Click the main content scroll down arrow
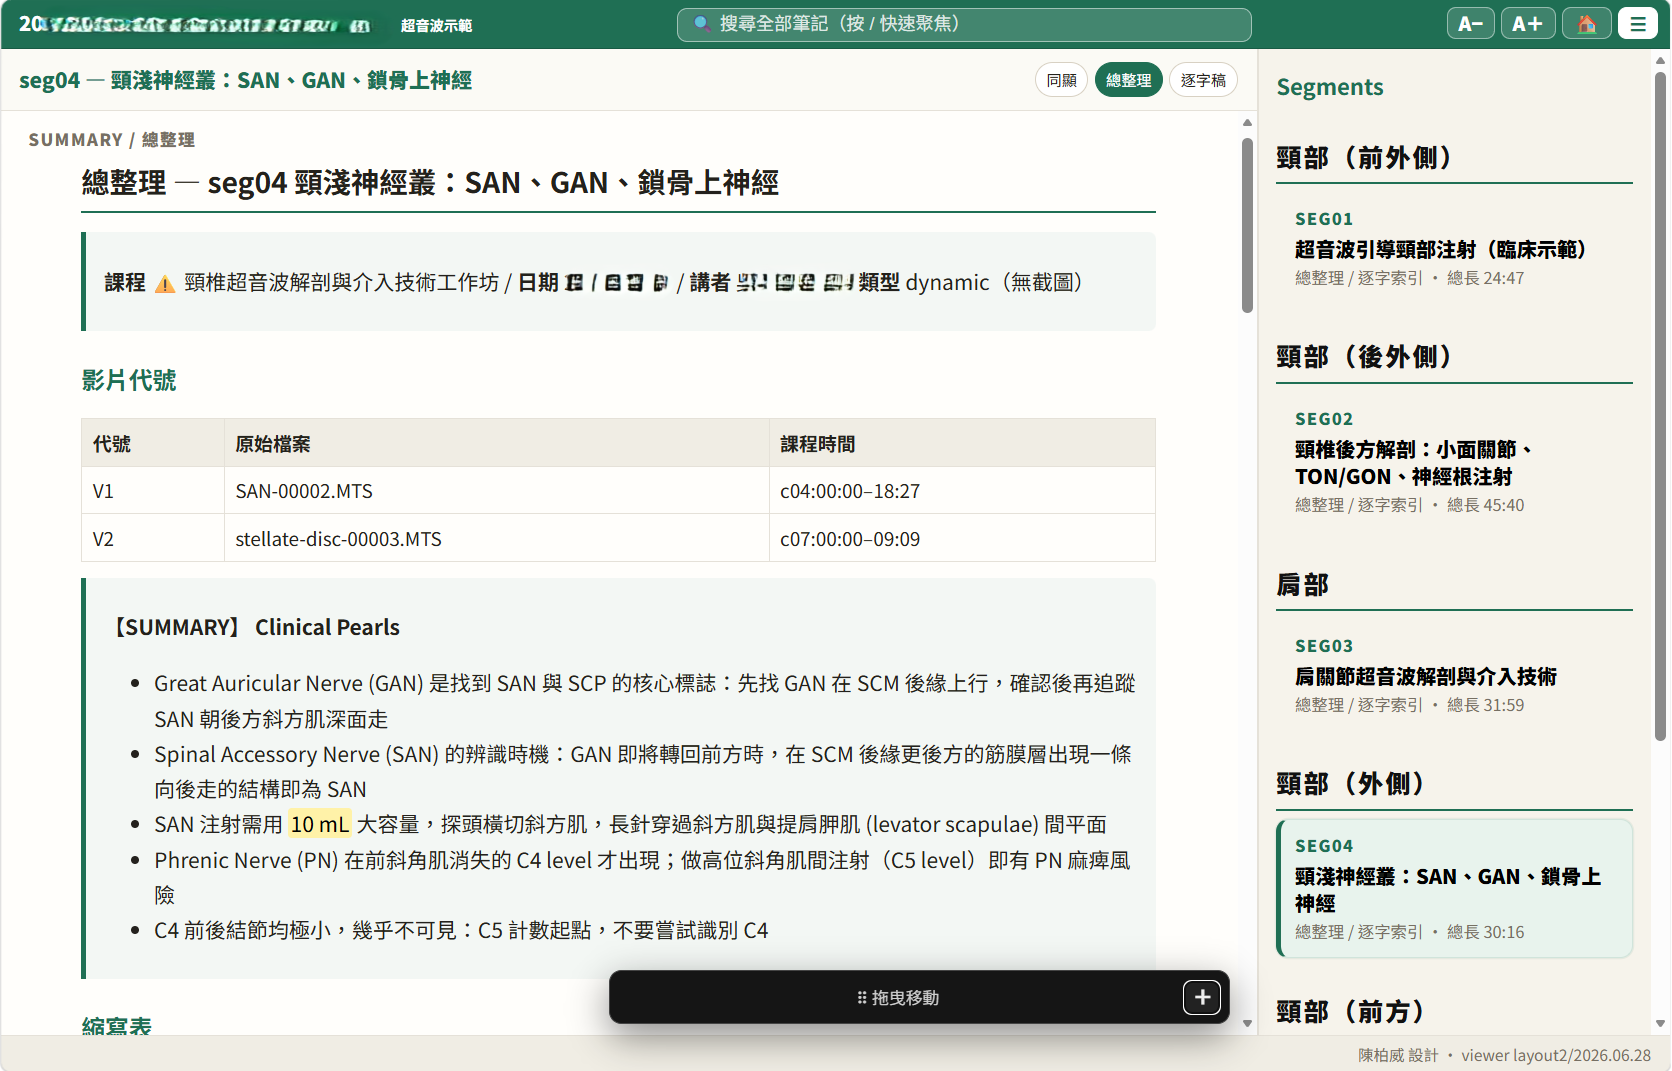 (1247, 1023)
